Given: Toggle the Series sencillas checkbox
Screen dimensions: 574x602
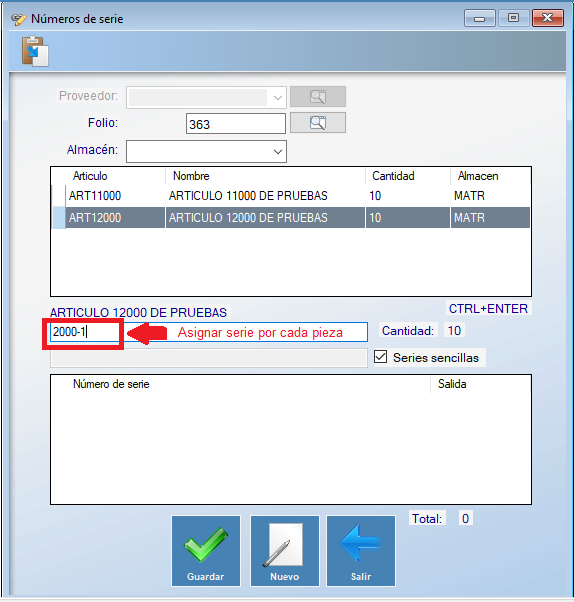Looking at the screenshot, I should pyautogui.click(x=380, y=357).
